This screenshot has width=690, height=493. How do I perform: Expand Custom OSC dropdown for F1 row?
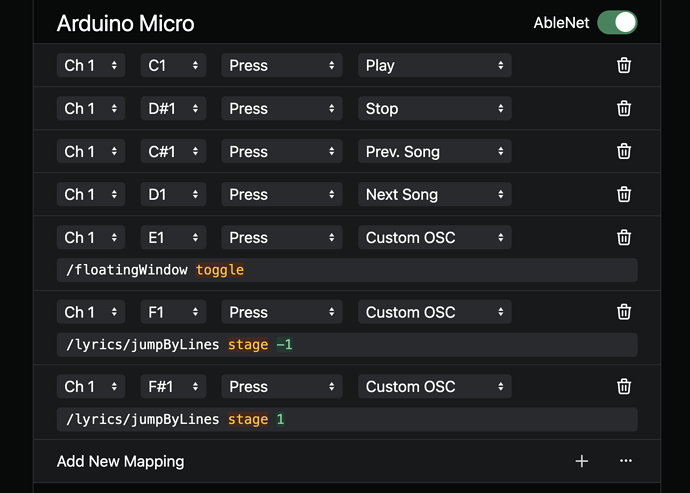[434, 312]
